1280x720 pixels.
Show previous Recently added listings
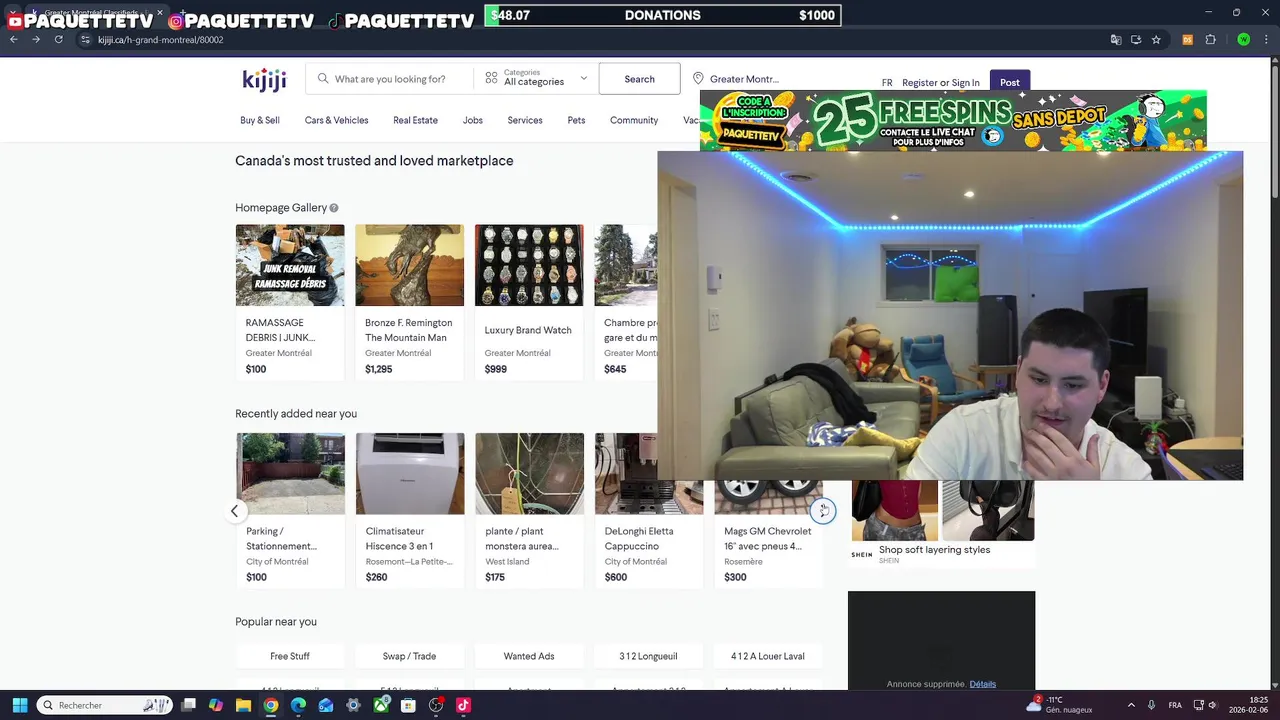coord(234,511)
